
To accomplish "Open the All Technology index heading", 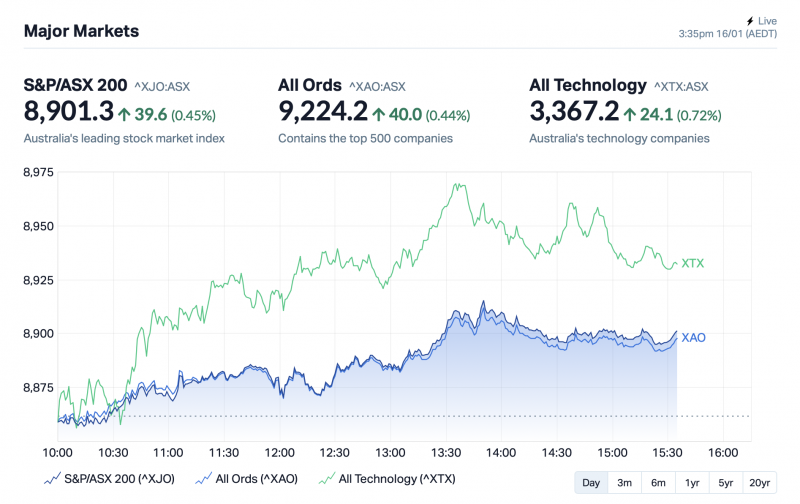I will pyautogui.click(x=586, y=84).
